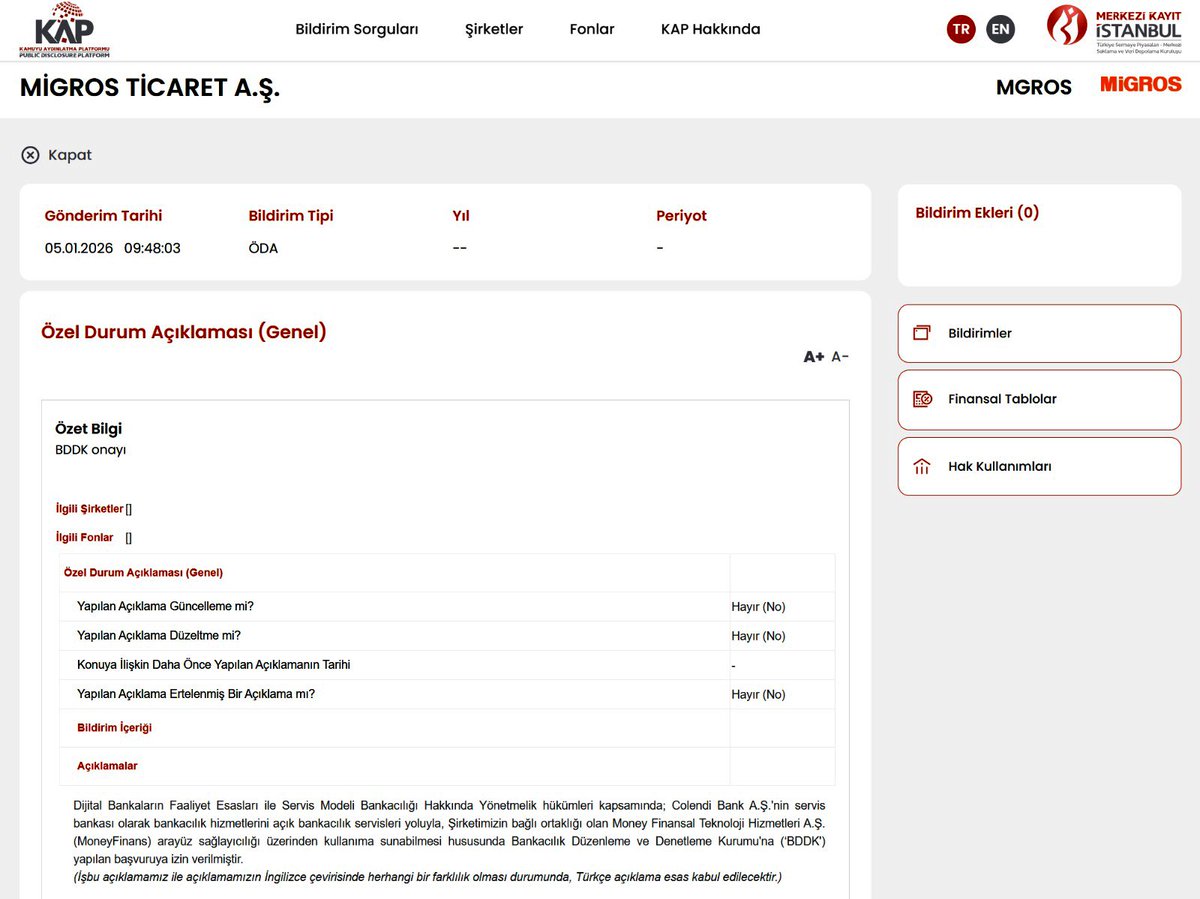Click the MGROS ticker code
This screenshot has width=1200, height=899.
pyautogui.click(x=1034, y=87)
